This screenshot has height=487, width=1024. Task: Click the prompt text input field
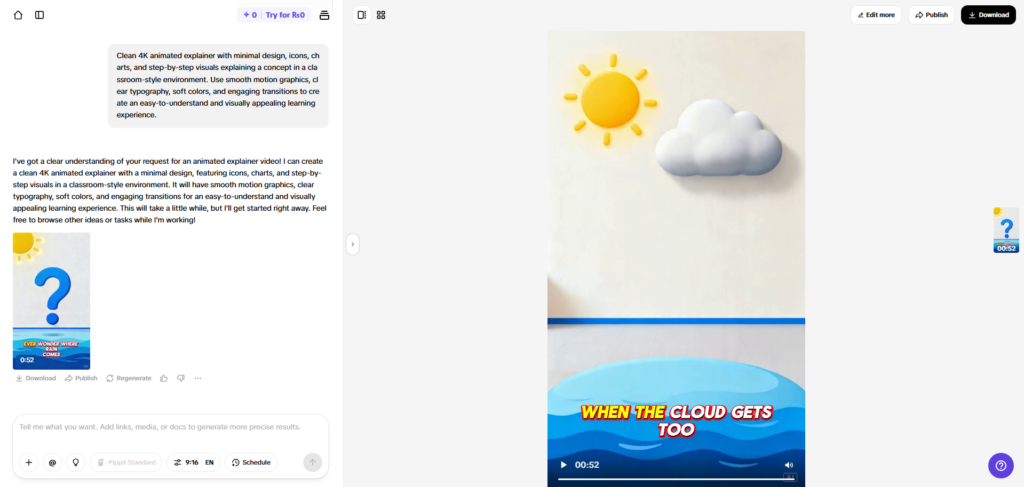[x=170, y=427]
